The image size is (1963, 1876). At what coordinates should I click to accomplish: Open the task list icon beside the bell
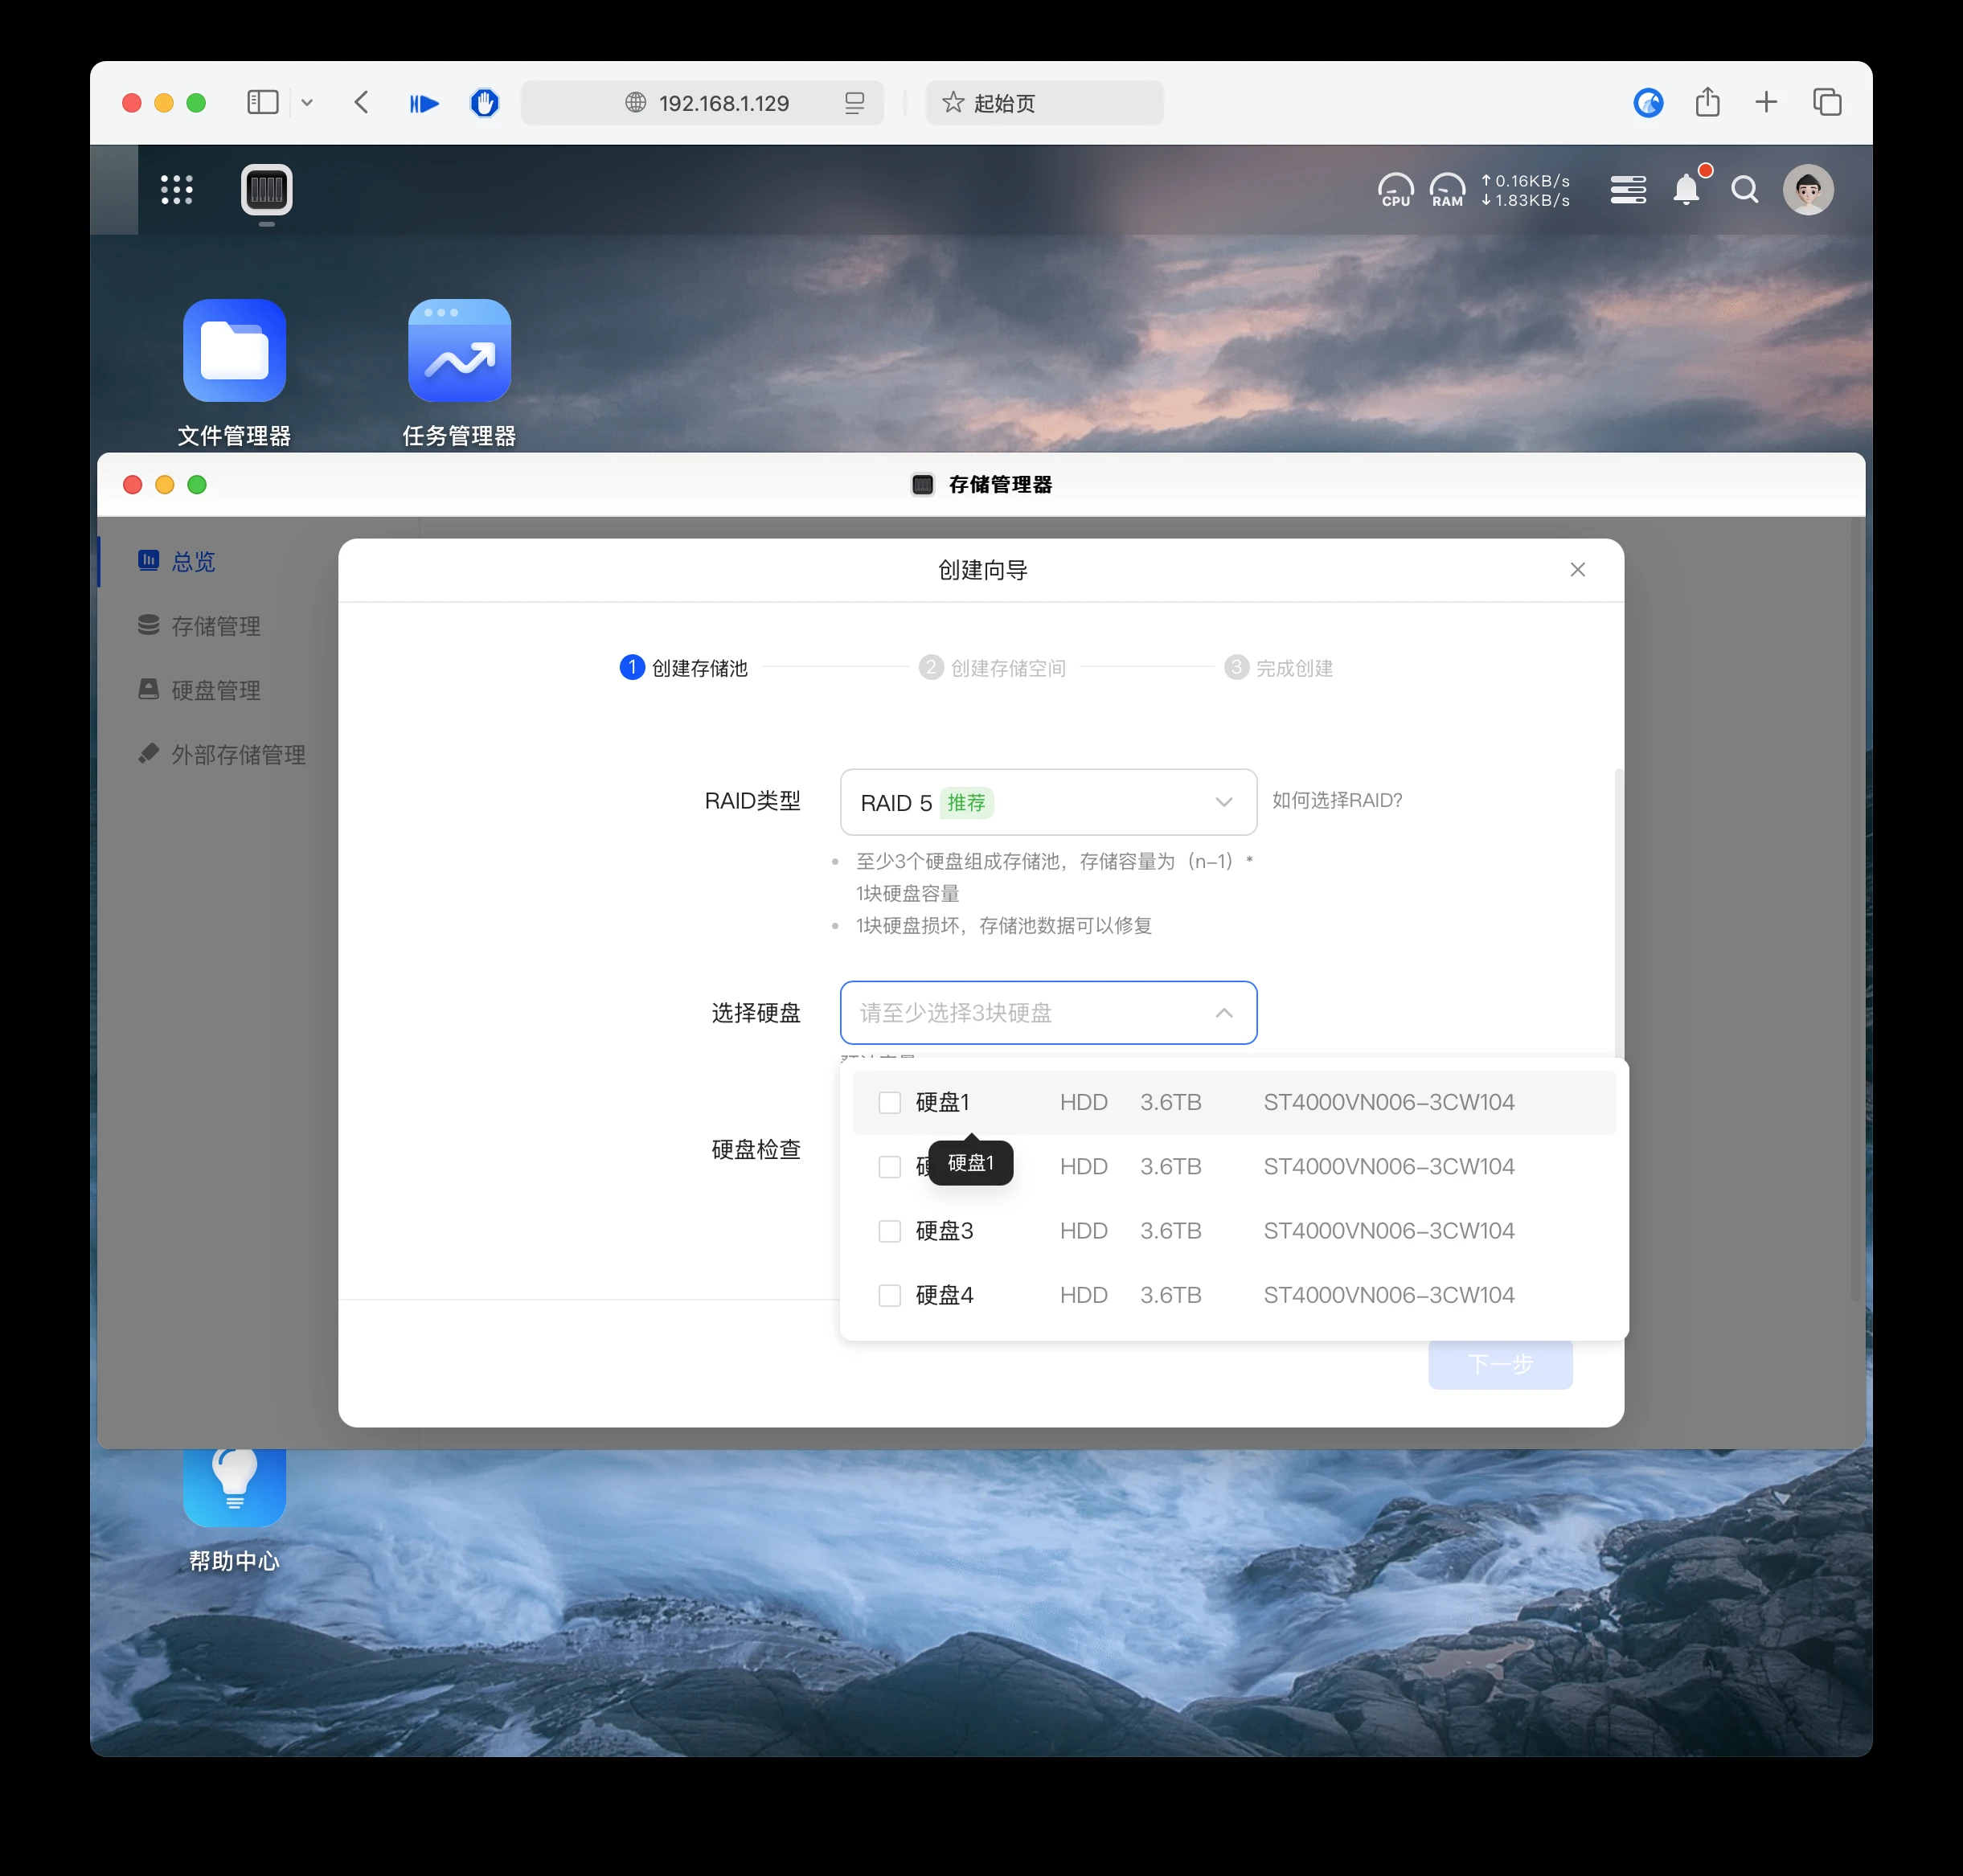coord(1628,190)
